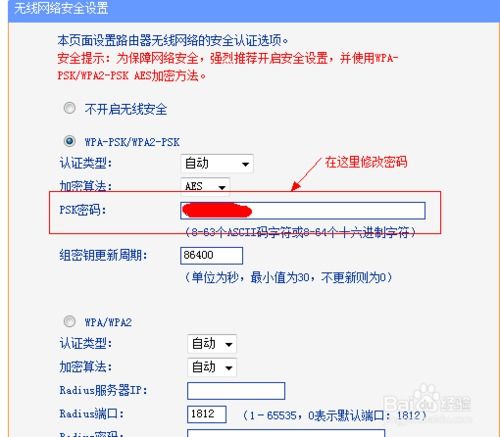The height and width of the screenshot is (437, 500).
Task: Open 认证类型 dropdown under WPA/WPA2
Action: [x=212, y=344]
